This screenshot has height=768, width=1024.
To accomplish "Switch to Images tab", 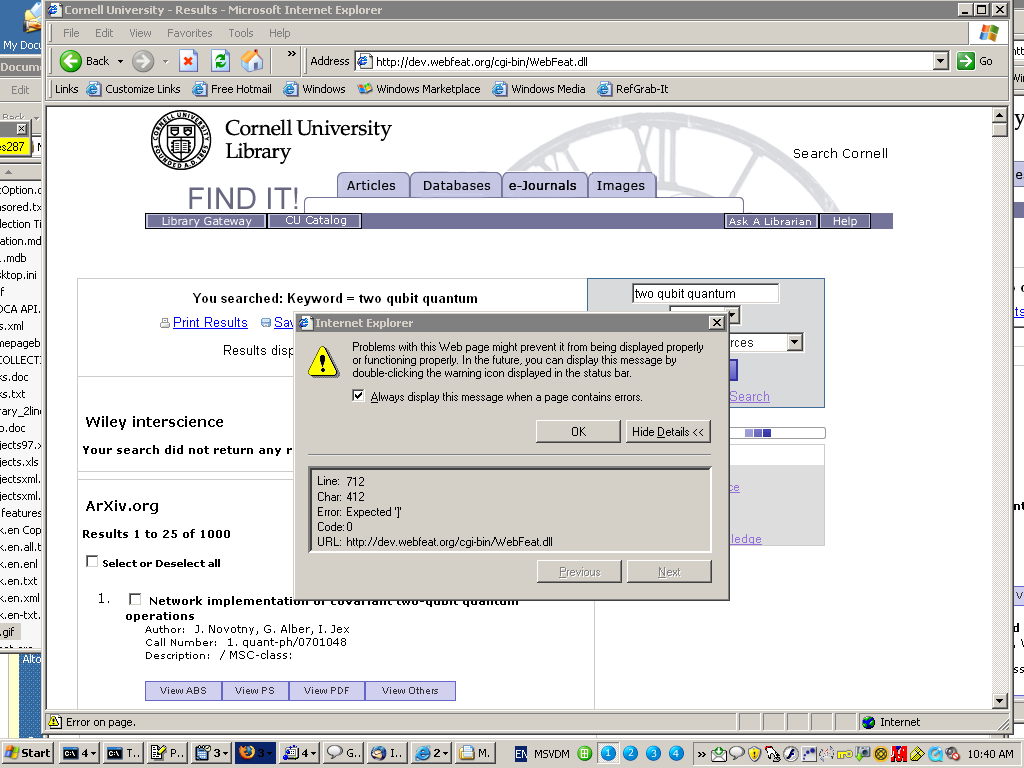I will (x=621, y=185).
